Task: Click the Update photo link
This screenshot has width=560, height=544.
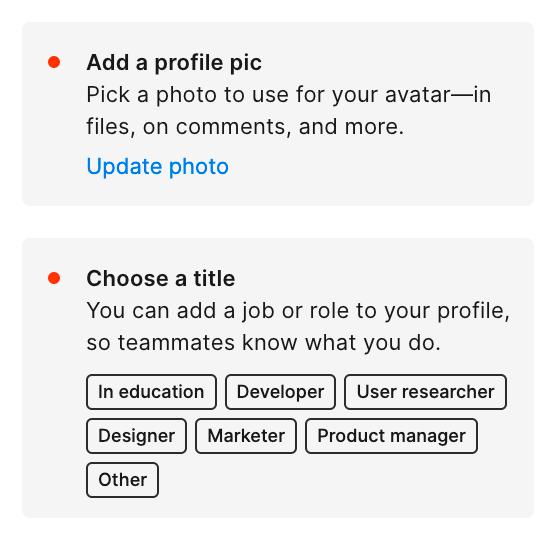Action: click(x=158, y=167)
